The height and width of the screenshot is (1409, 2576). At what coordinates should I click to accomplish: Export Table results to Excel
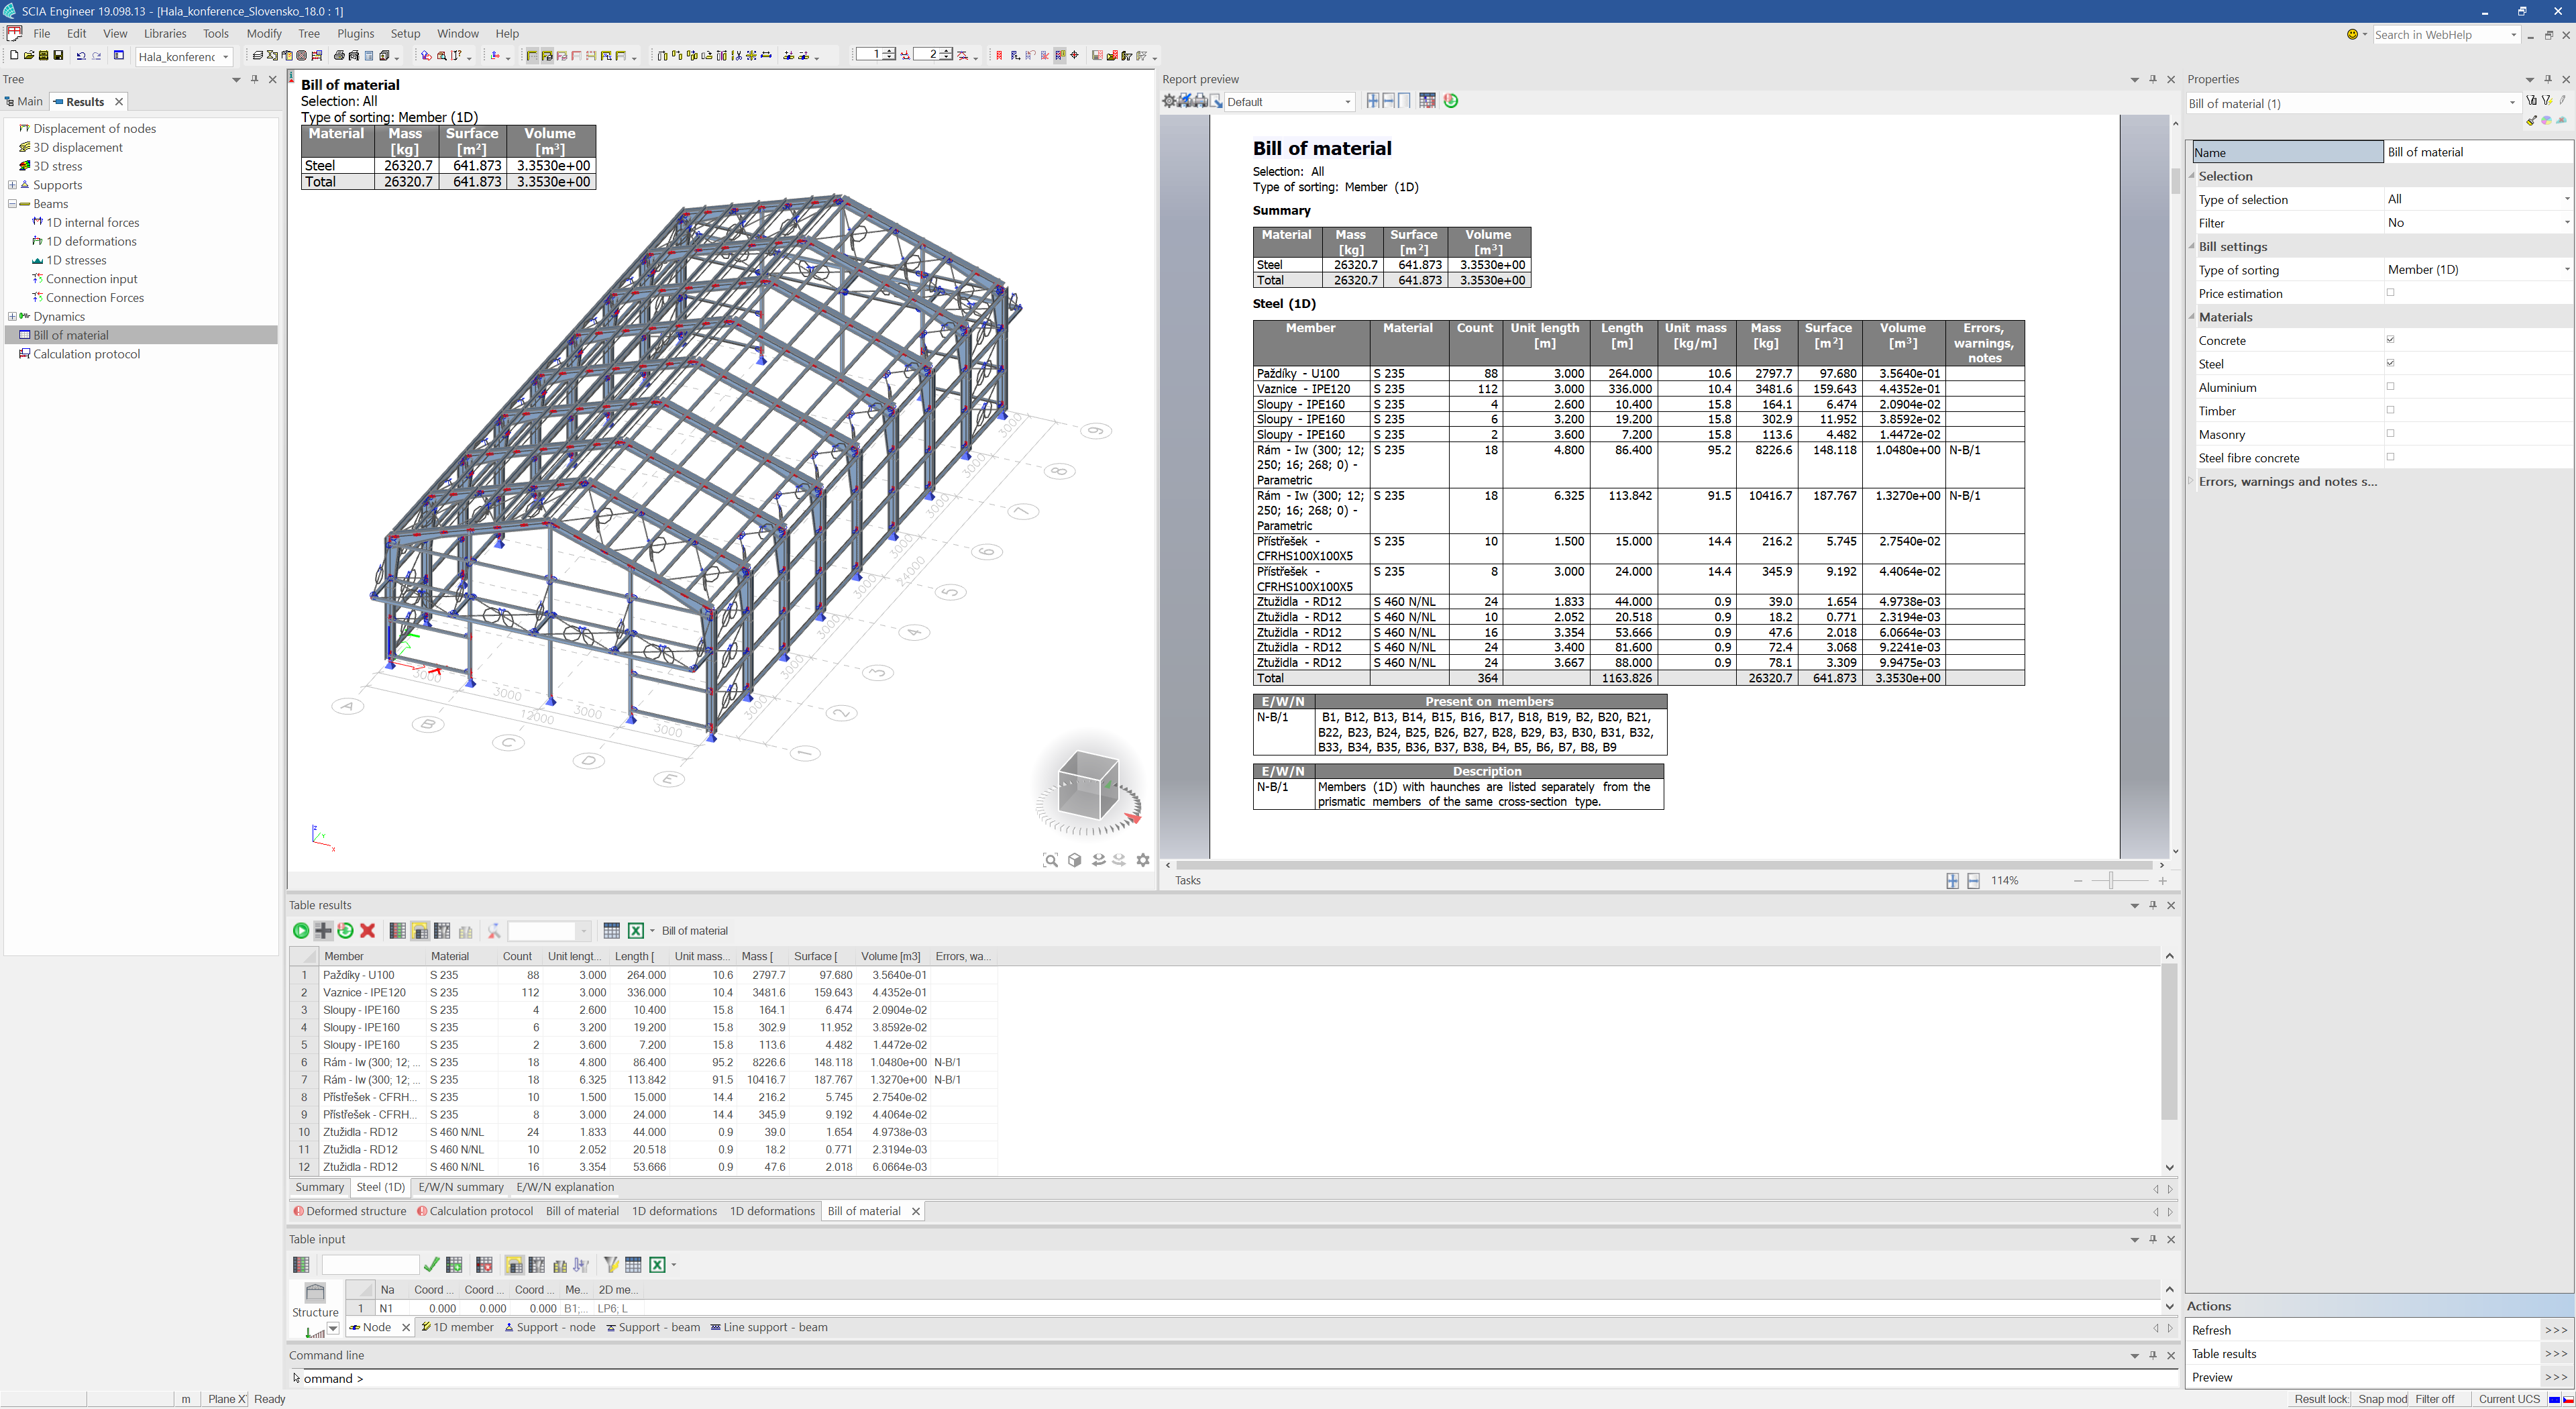click(636, 931)
